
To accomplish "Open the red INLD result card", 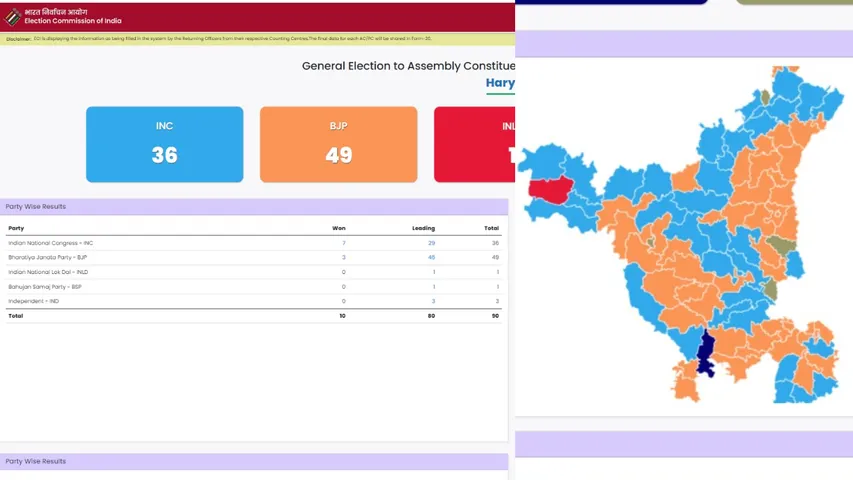I will point(474,144).
